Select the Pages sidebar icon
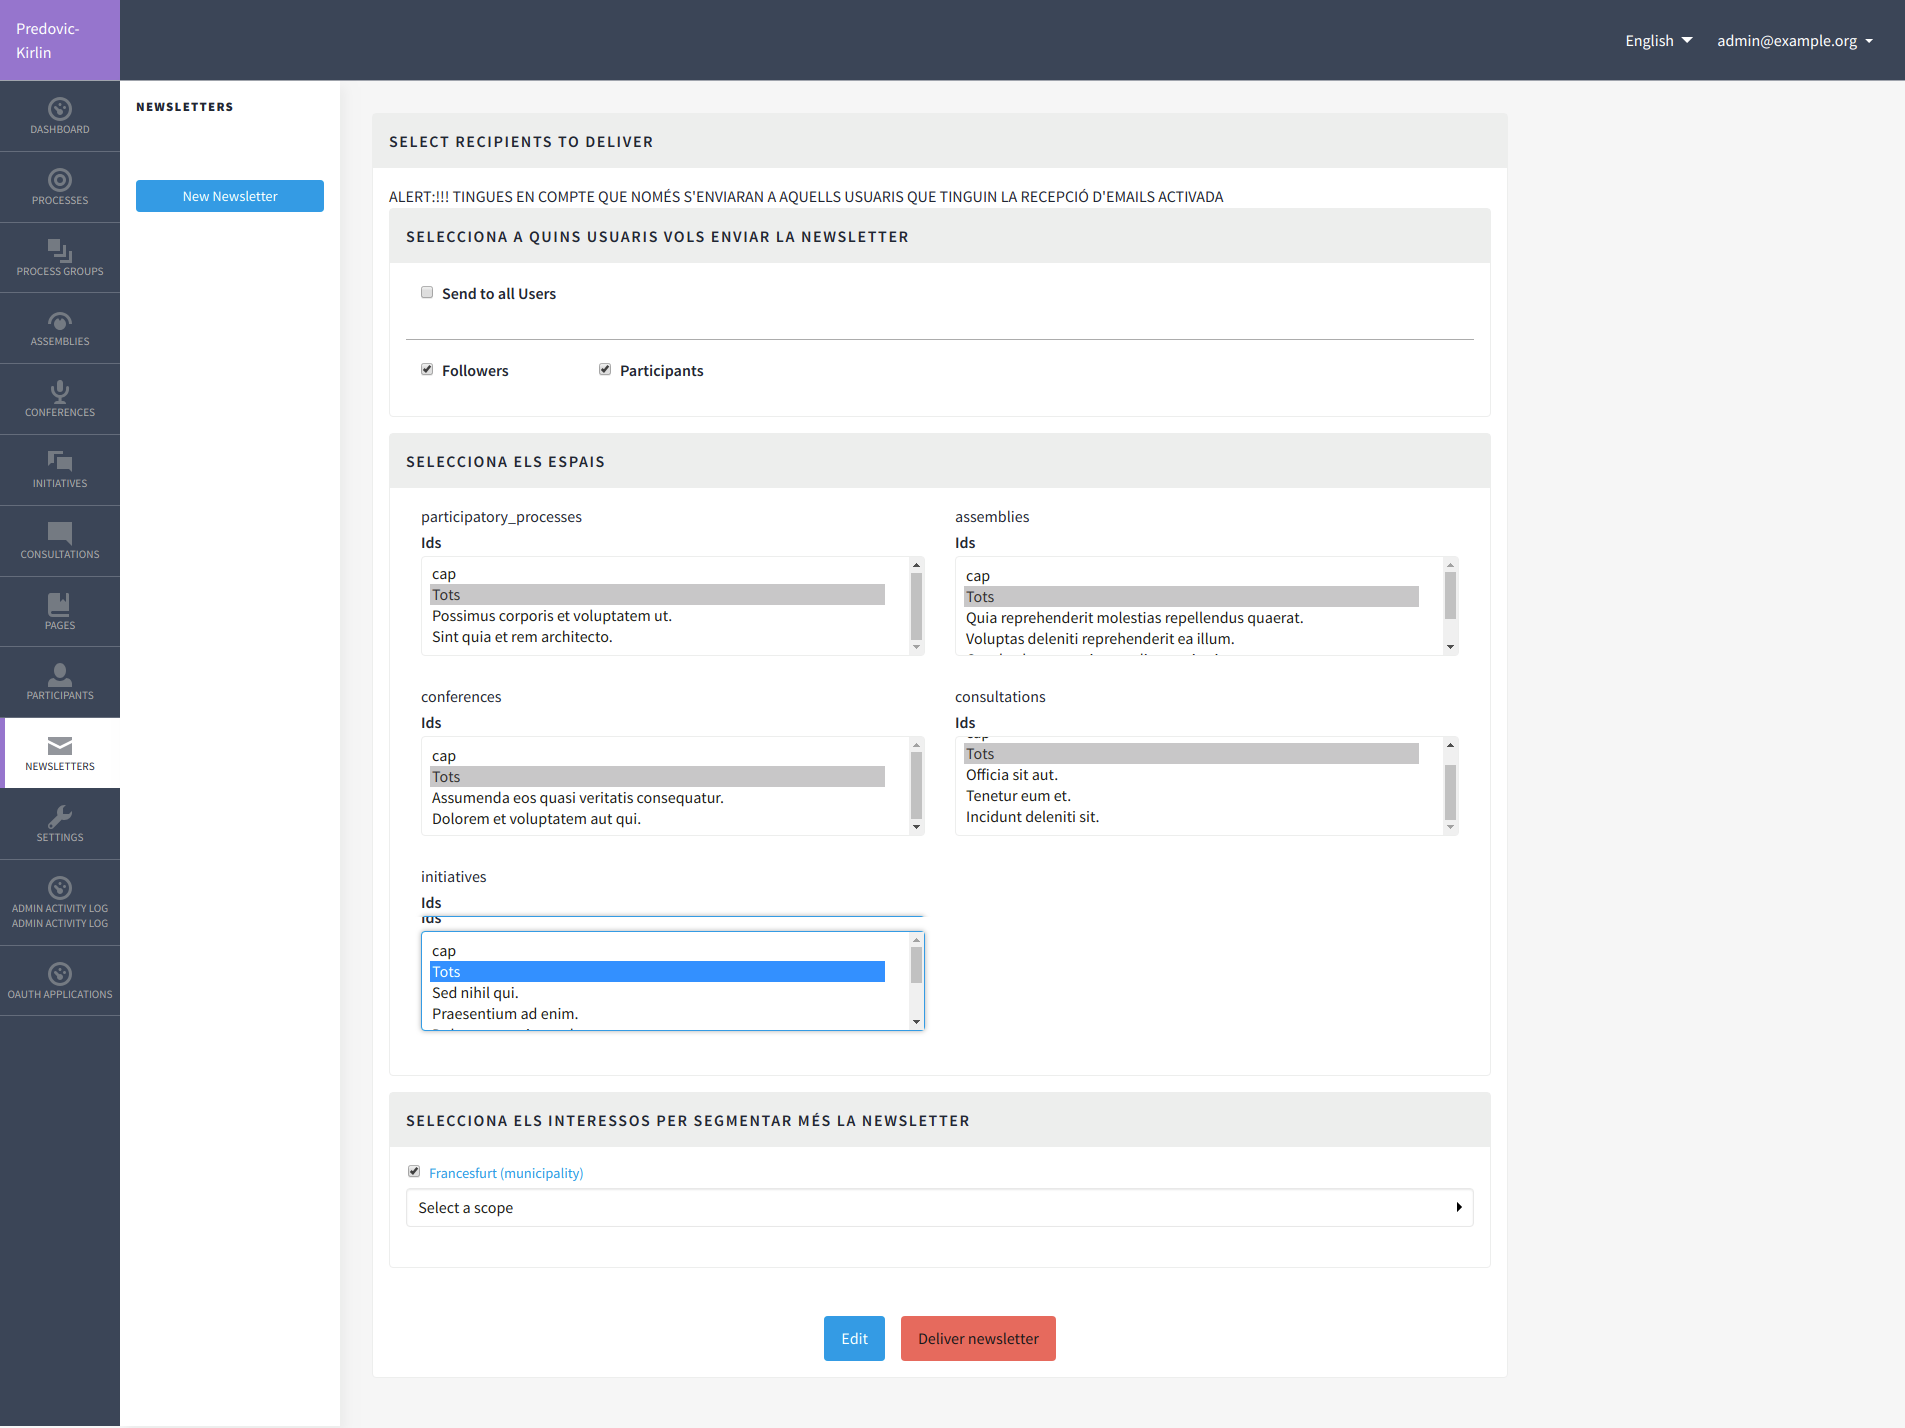Screen dimensions: 1905x1428 (x=60, y=604)
